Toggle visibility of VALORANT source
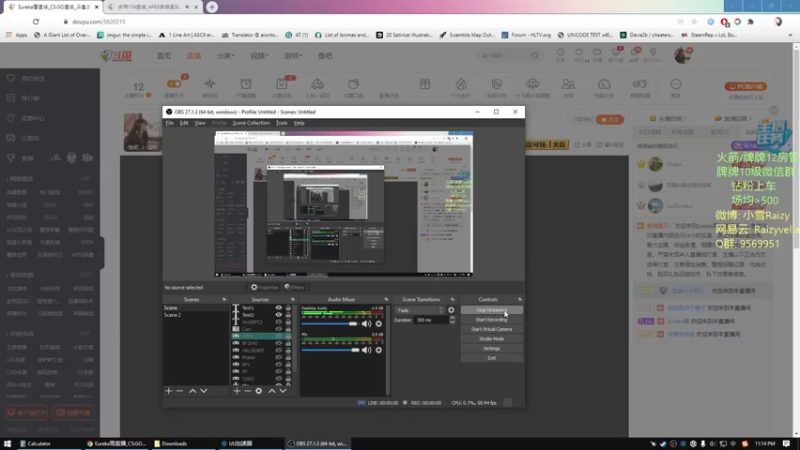The image size is (800, 450). [x=279, y=351]
